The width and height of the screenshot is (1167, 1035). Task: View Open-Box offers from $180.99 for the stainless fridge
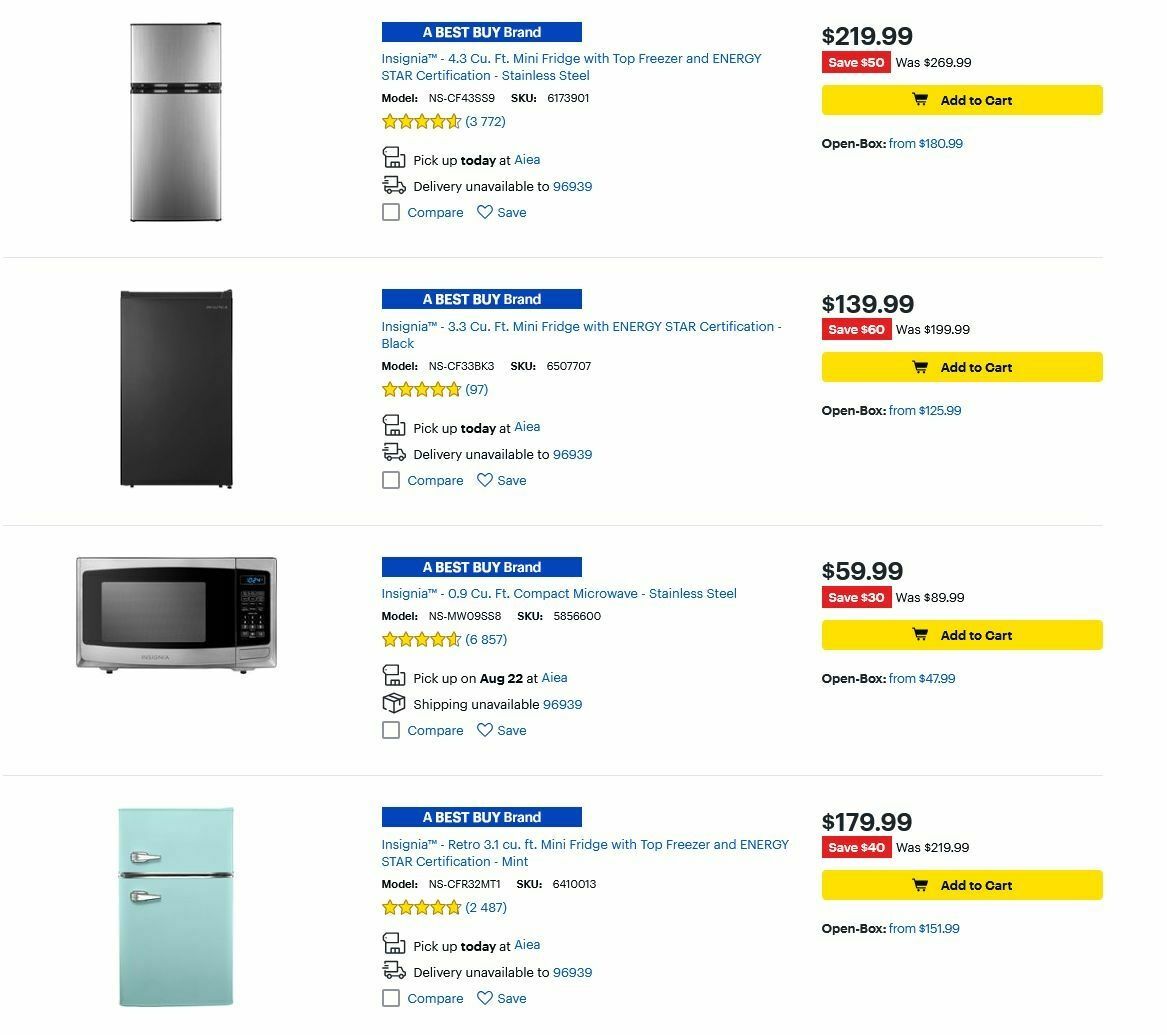(x=925, y=143)
